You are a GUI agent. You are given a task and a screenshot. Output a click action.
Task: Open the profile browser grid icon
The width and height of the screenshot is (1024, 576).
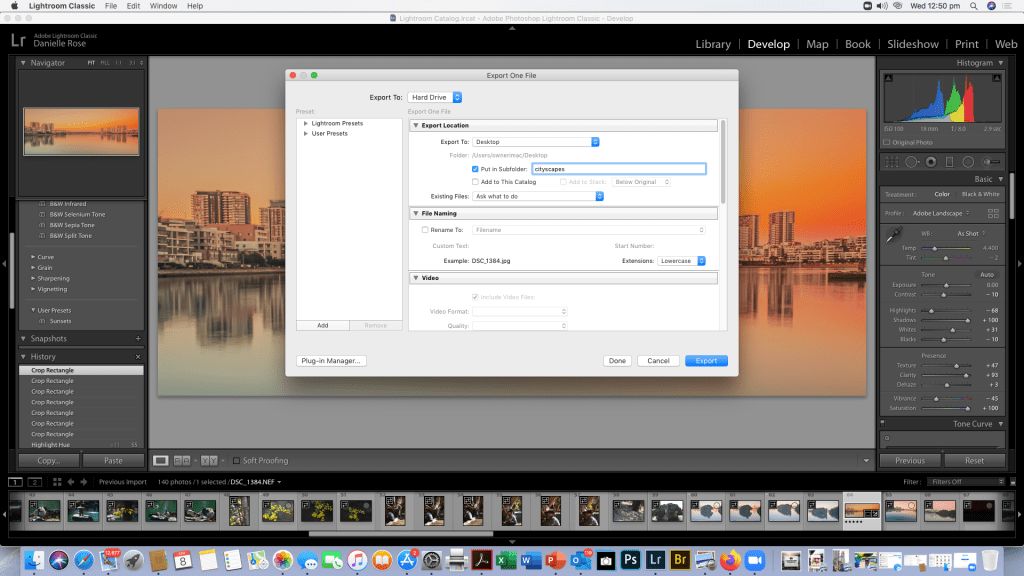tap(993, 213)
